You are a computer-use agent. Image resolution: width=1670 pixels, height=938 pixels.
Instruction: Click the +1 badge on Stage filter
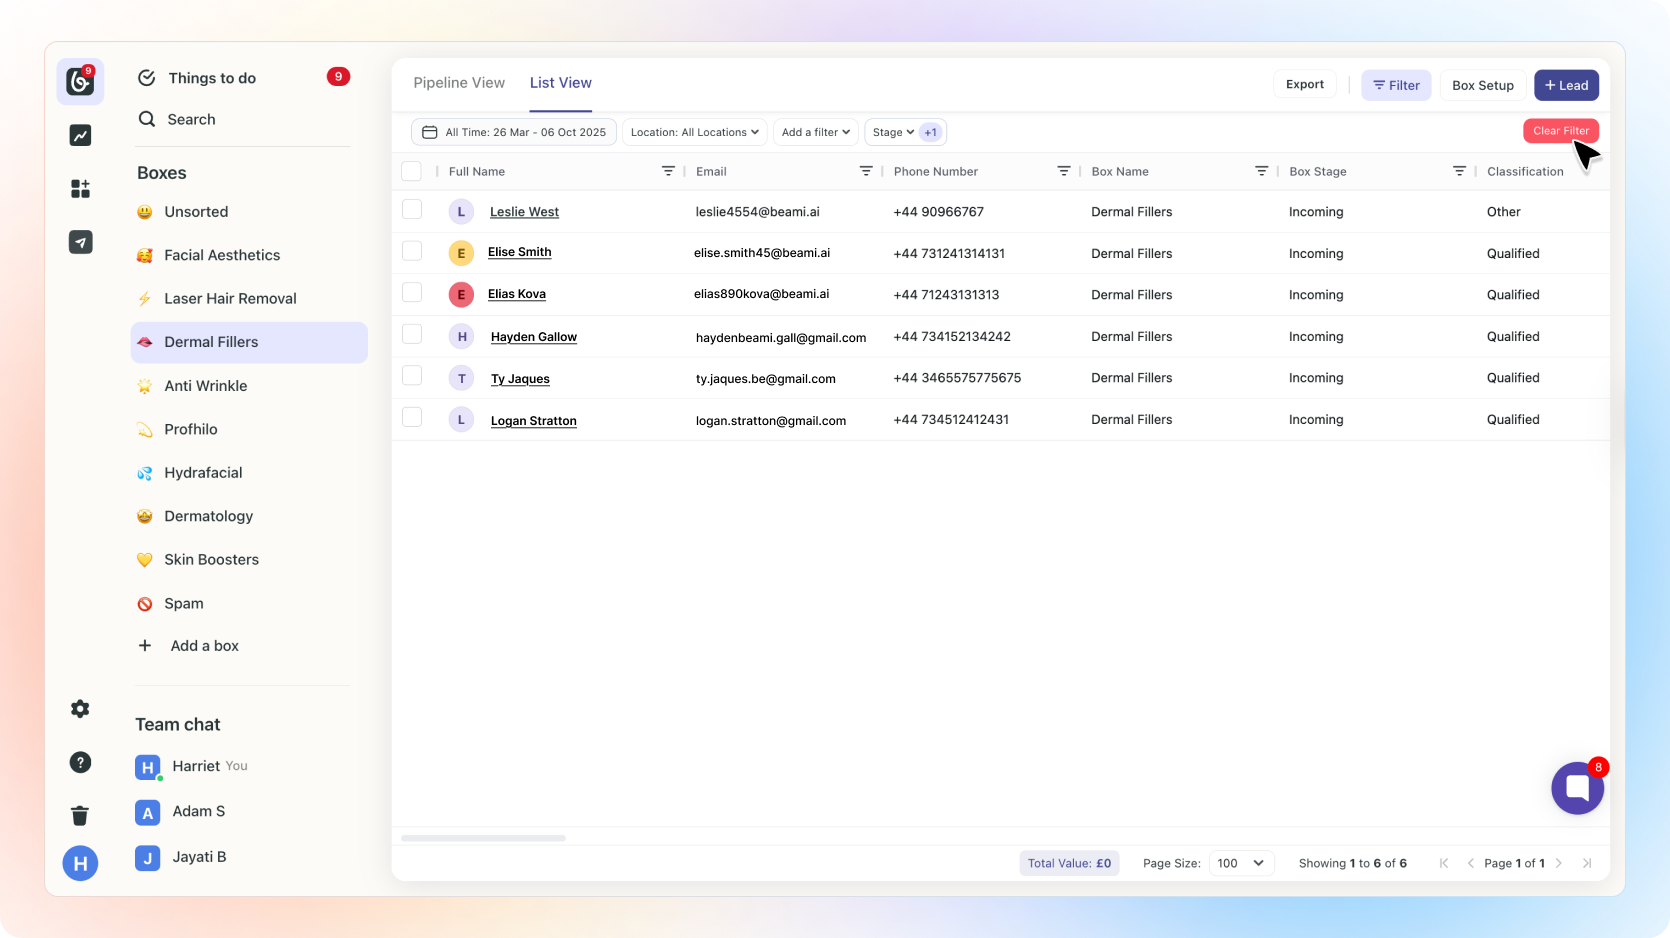[931, 132]
